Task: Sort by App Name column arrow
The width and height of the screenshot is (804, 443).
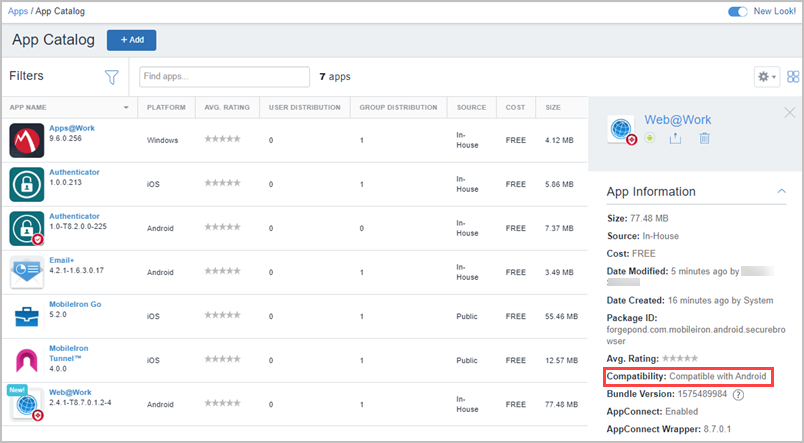Action: [126, 108]
